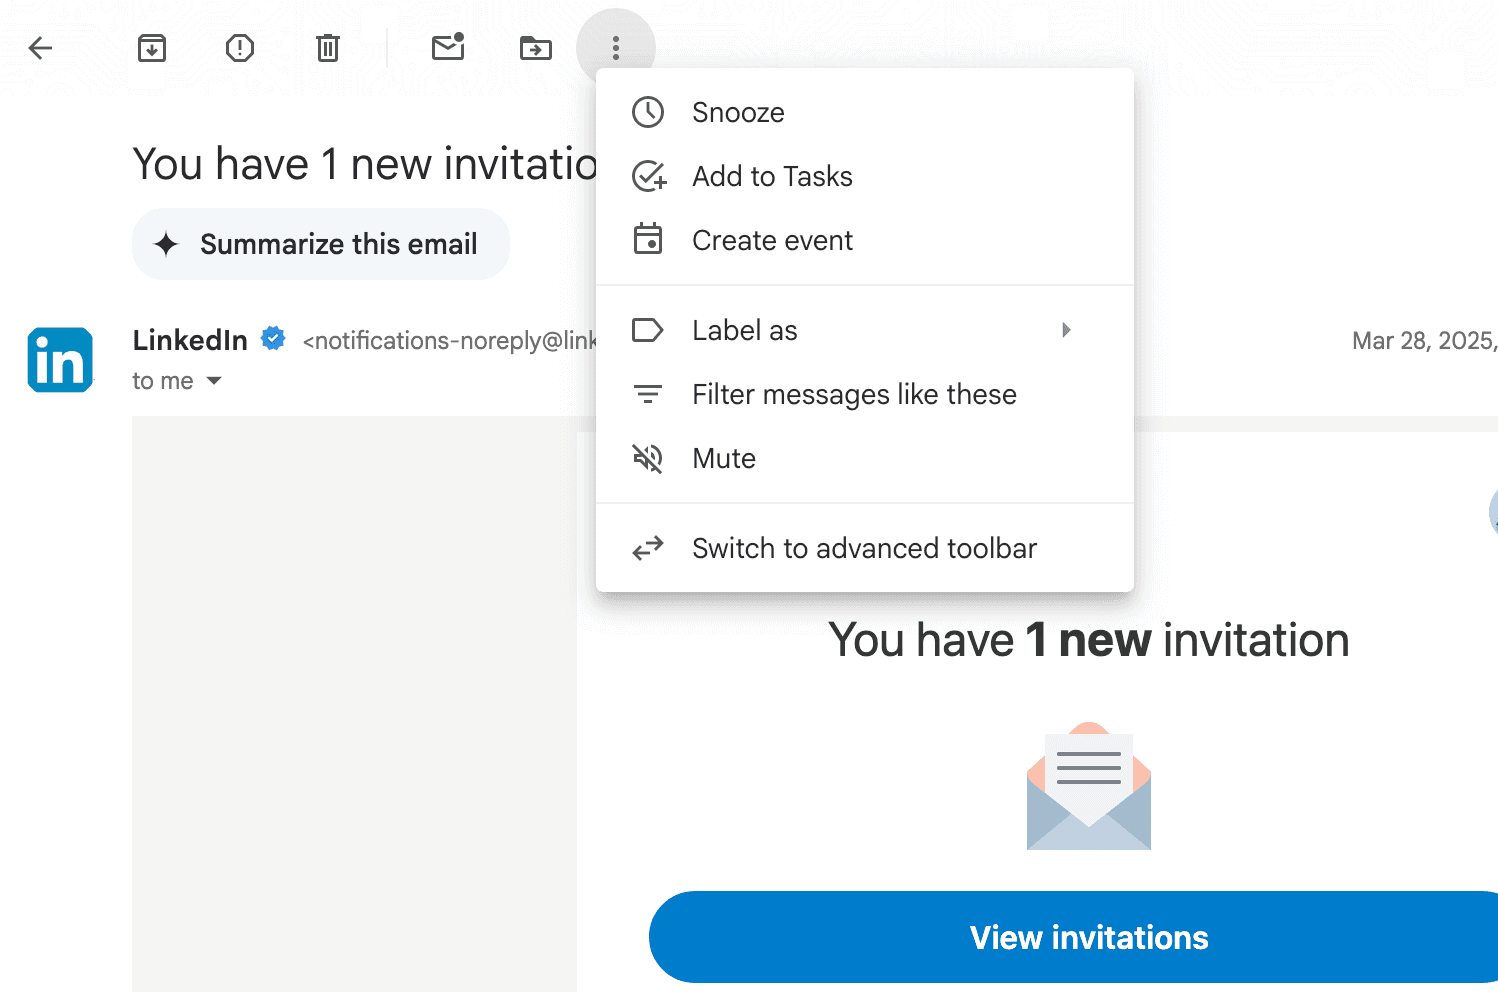The image size is (1498, 992).
Task: Add this email to Tasks
Action: [772, 176]
